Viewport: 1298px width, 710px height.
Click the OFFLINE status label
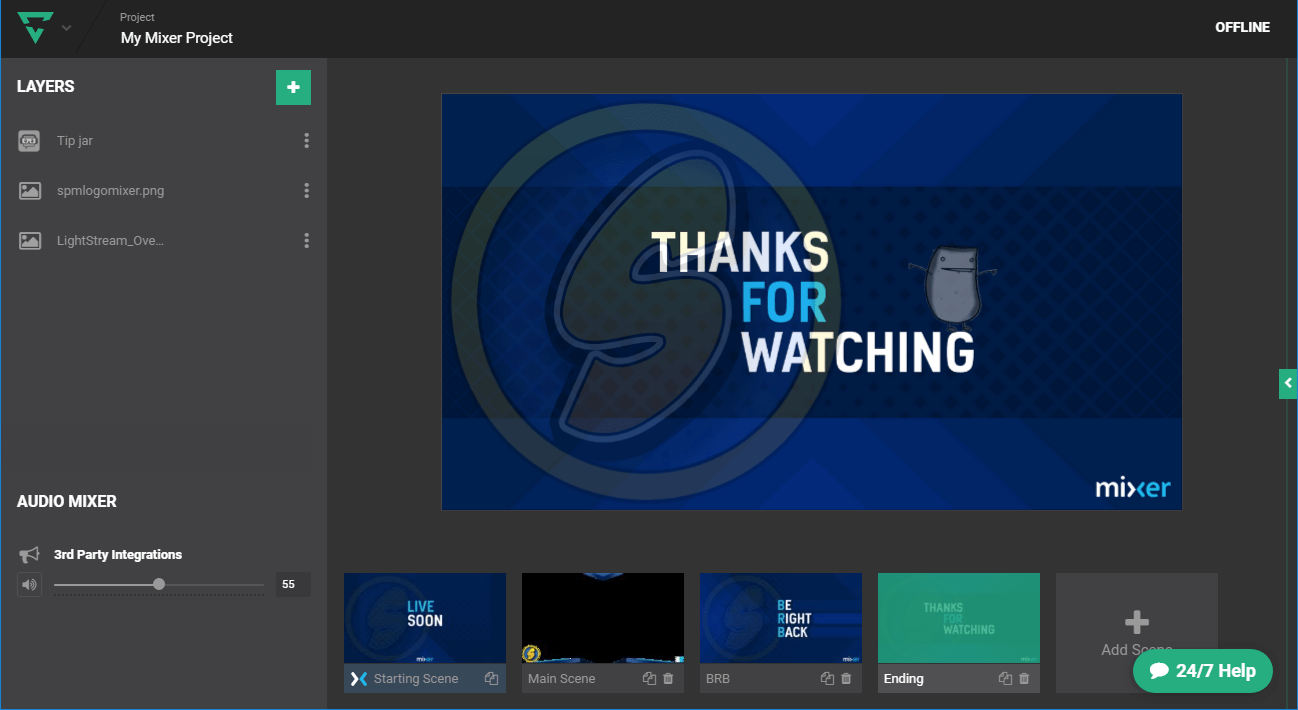1242,28
